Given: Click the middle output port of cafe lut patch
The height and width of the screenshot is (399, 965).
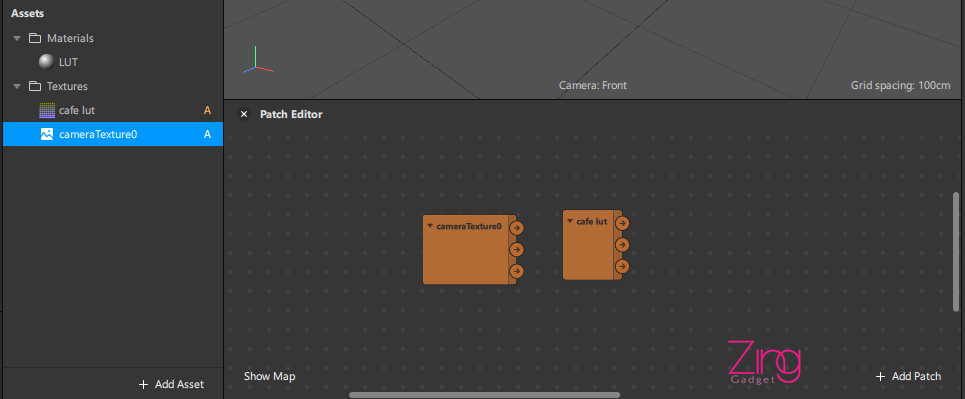Looking at the screenshot, I should (x=622, y=244).
